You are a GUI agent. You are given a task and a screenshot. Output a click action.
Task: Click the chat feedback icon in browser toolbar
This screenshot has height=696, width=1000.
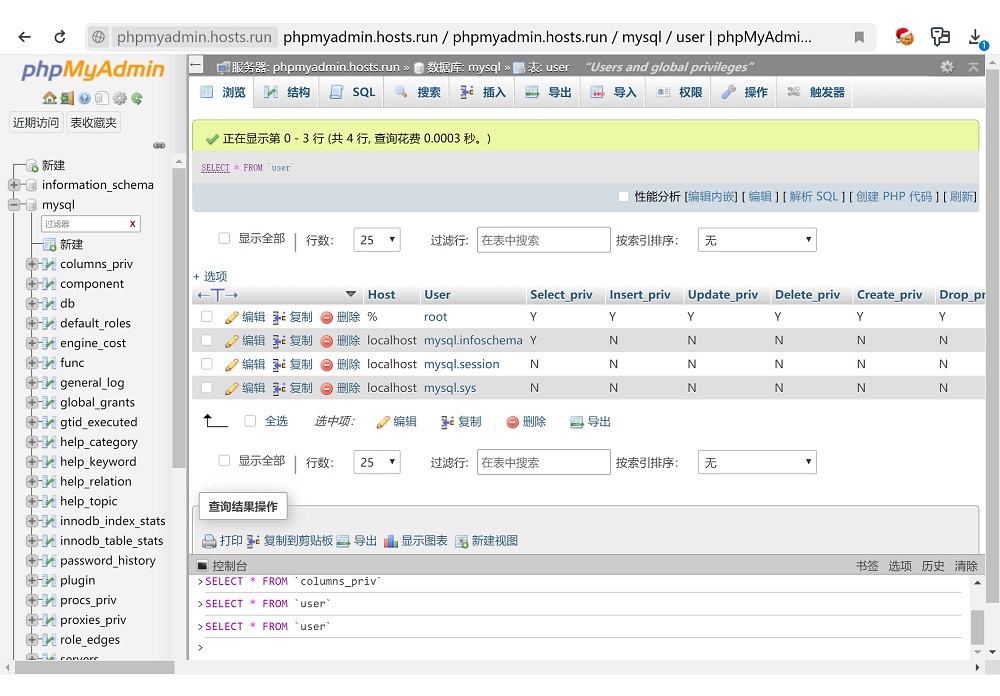[939, 37]
